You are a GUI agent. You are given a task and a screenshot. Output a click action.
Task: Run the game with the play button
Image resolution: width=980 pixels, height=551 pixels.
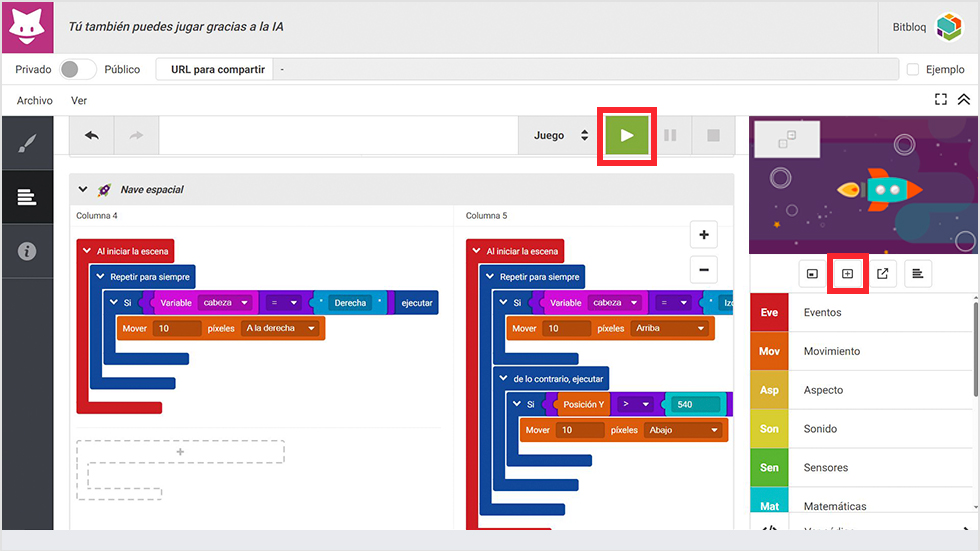click(x=626, y=136)
